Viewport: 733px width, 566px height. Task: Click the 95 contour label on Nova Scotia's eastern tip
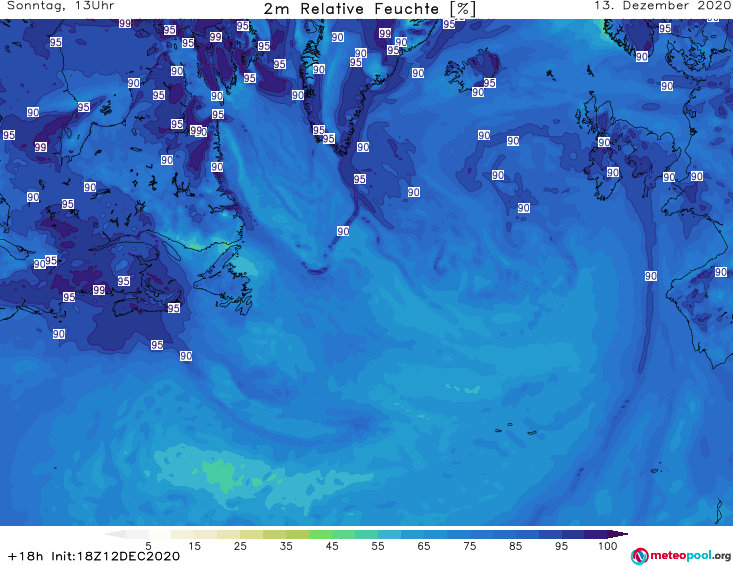pyautogui.click(x=174, y=308)
